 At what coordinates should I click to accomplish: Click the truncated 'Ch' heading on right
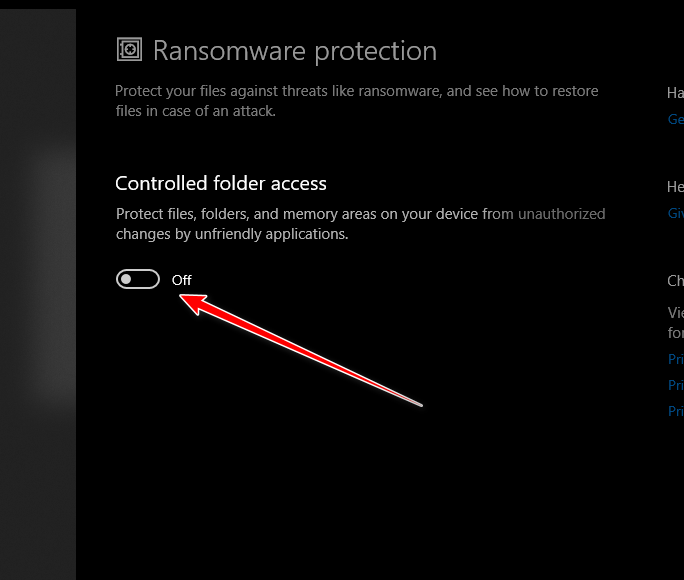pos(675,281)
